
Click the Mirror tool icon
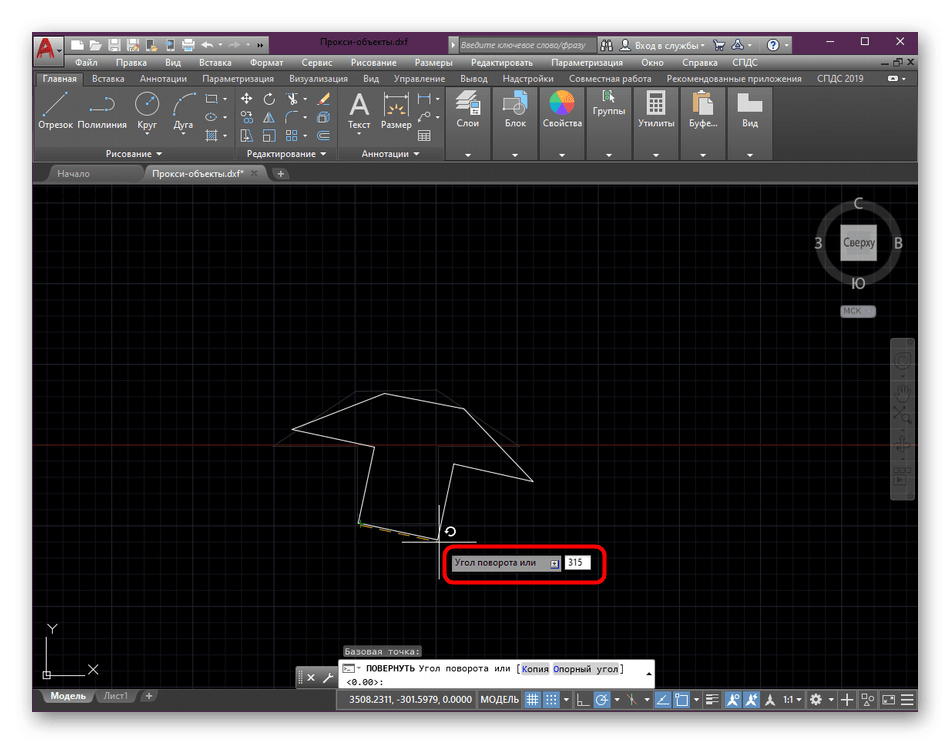[x=269, y=117]
